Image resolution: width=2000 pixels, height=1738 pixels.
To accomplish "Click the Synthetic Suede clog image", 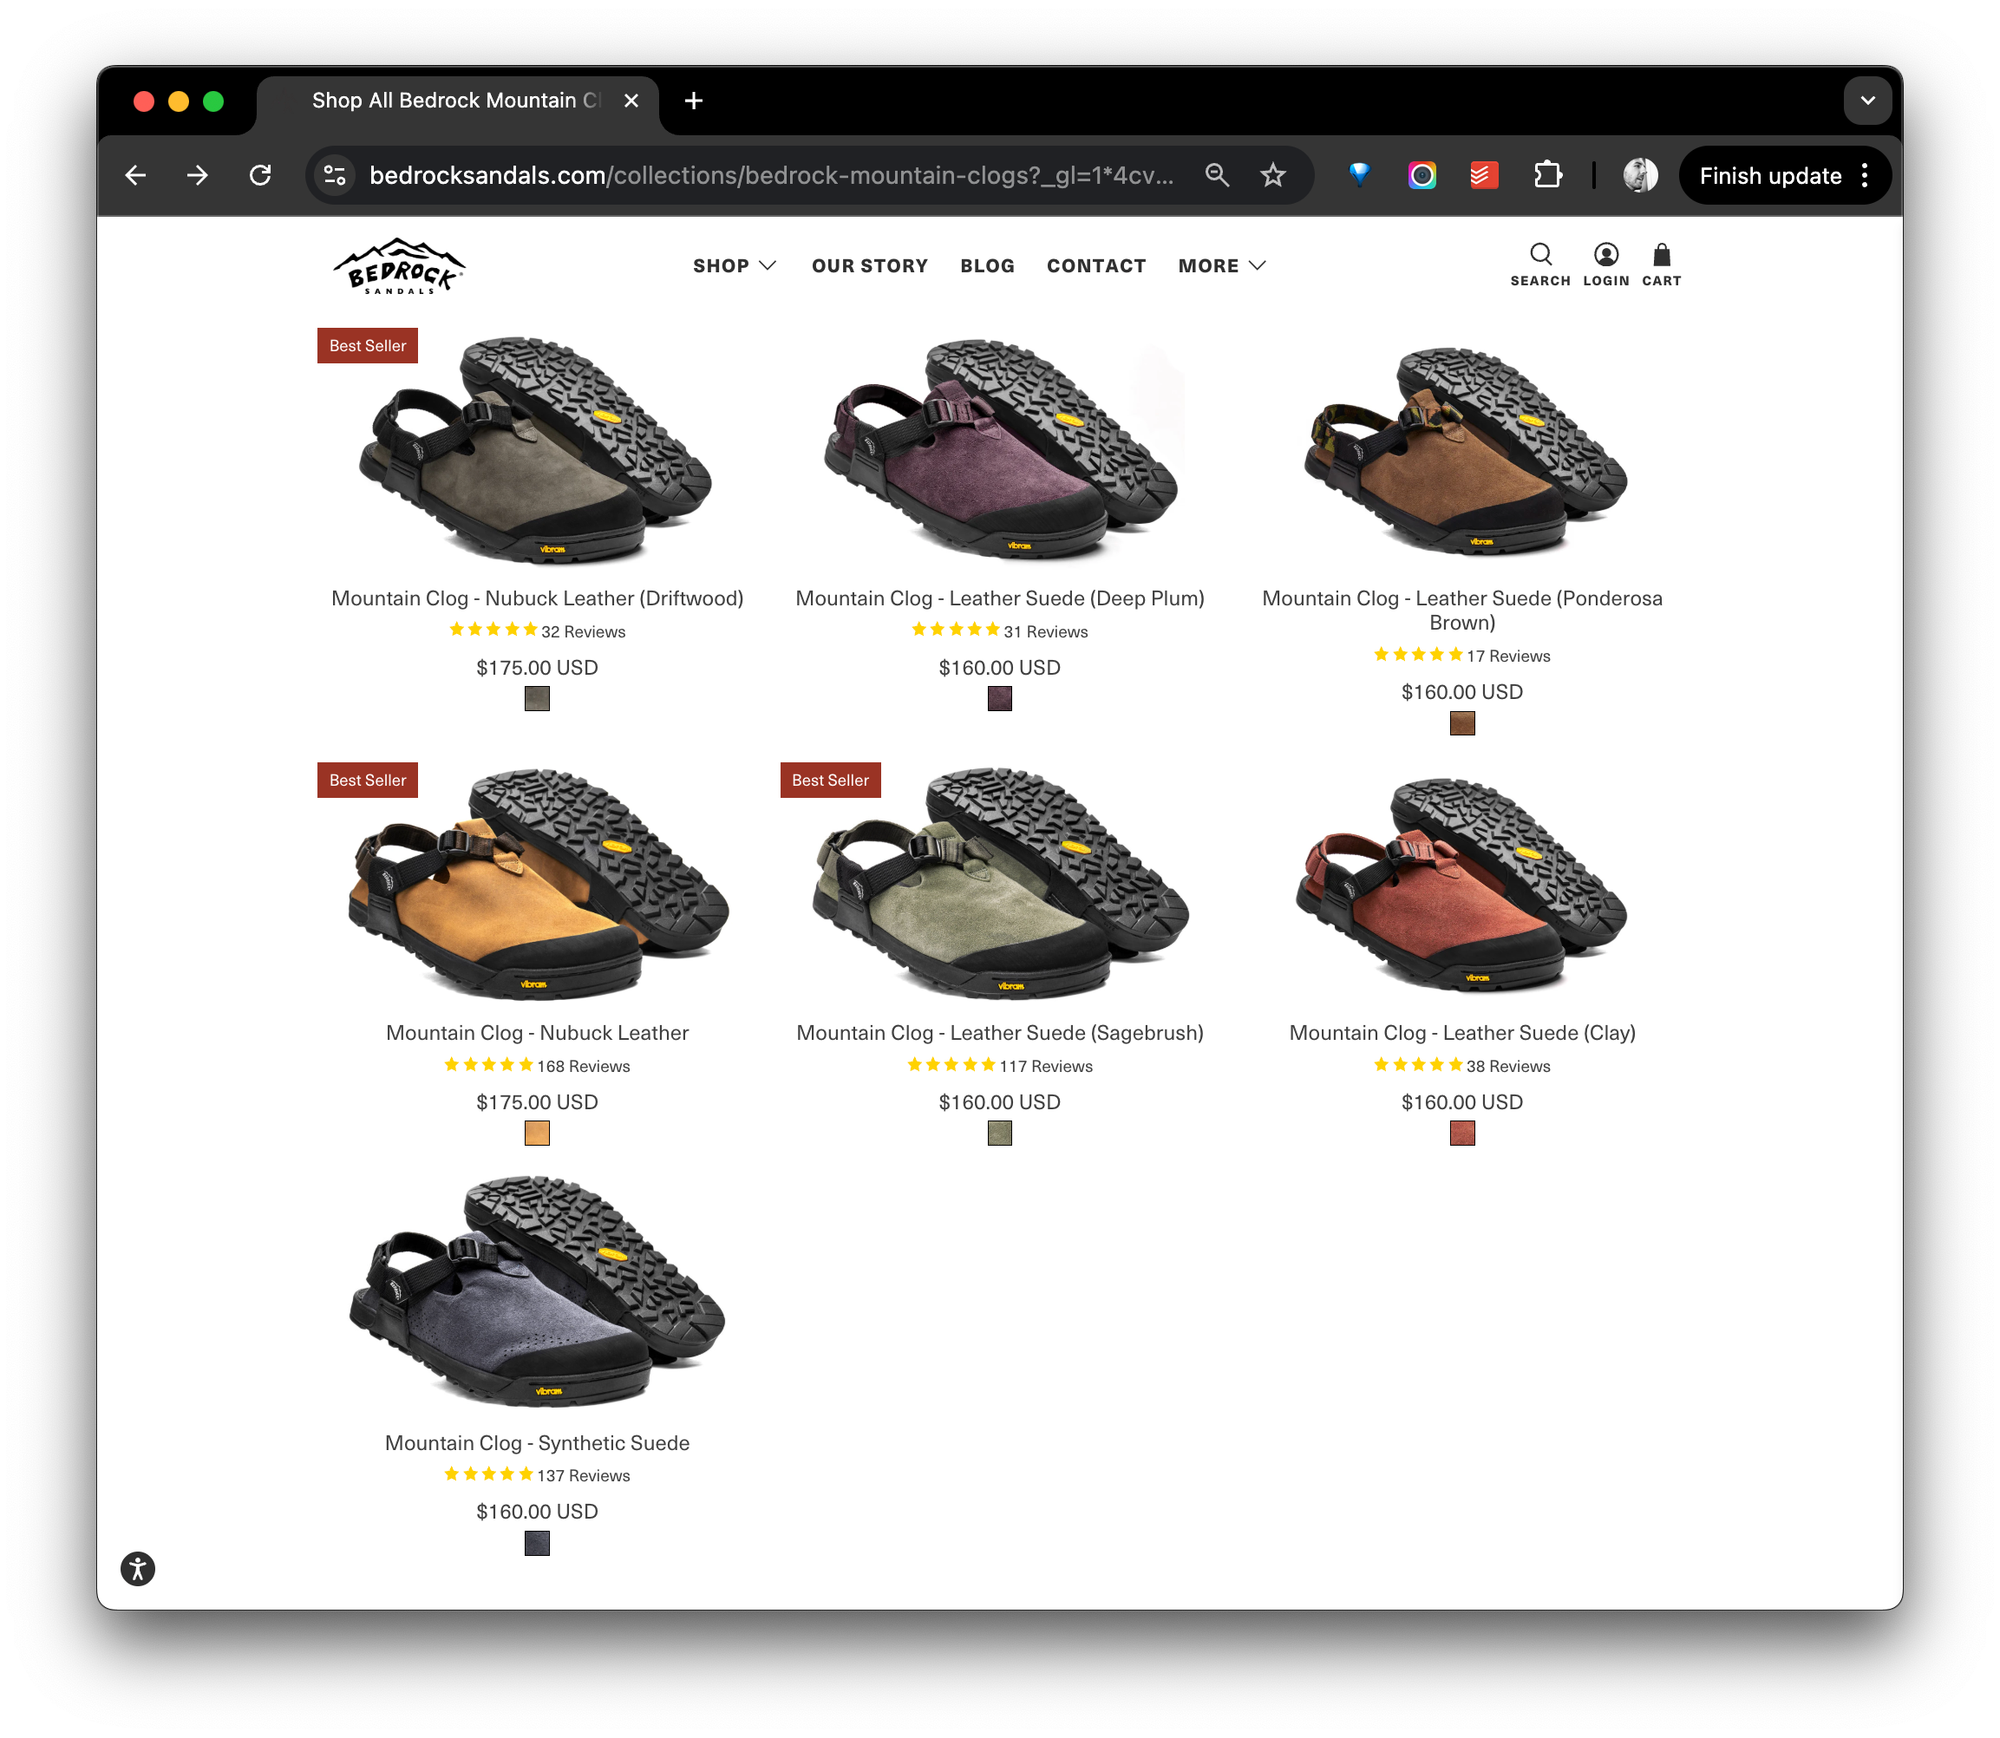I will point(537,1292).
